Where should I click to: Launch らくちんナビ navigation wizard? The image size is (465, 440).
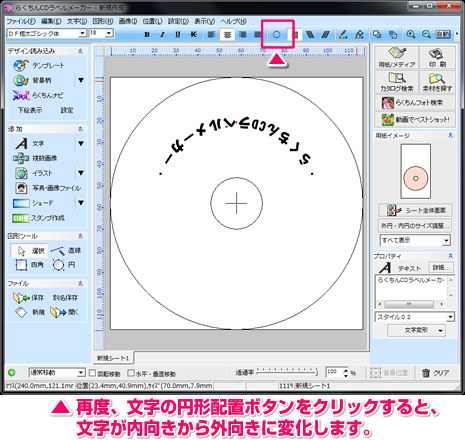tap(38, 95)
